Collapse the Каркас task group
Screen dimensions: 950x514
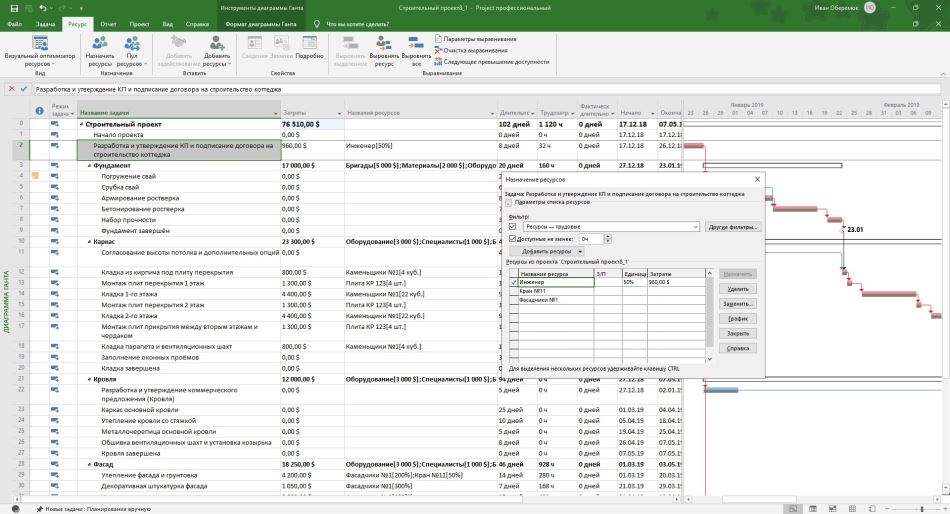pos(90,241)
